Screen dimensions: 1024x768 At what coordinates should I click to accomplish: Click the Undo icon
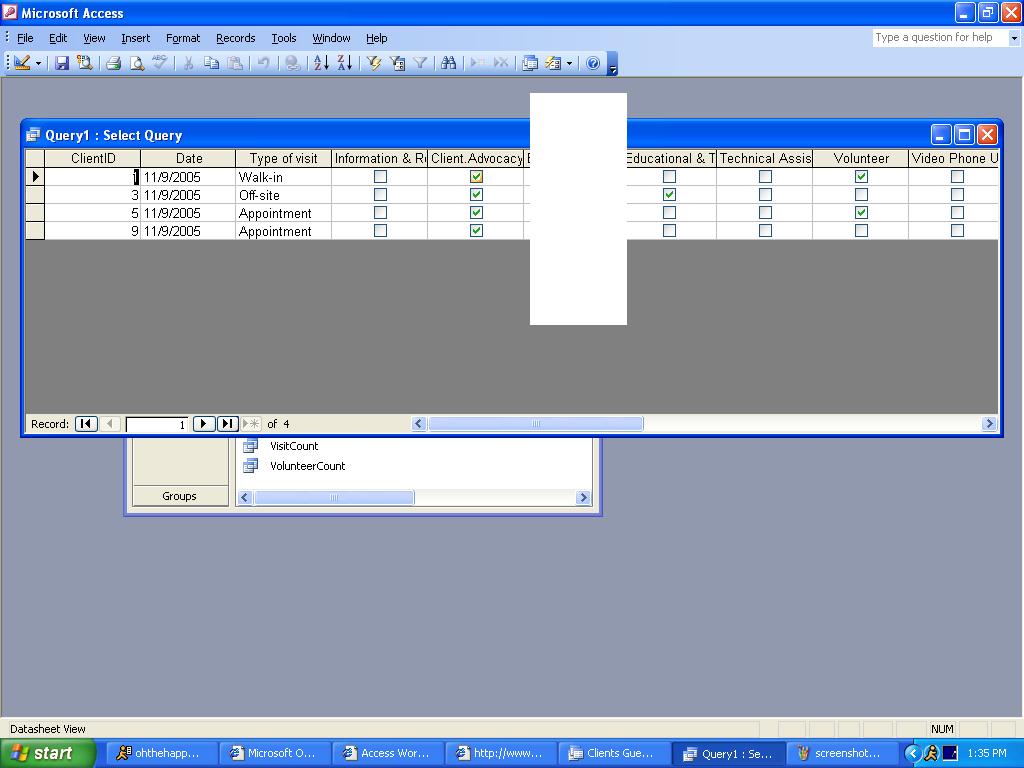(263, 63)
